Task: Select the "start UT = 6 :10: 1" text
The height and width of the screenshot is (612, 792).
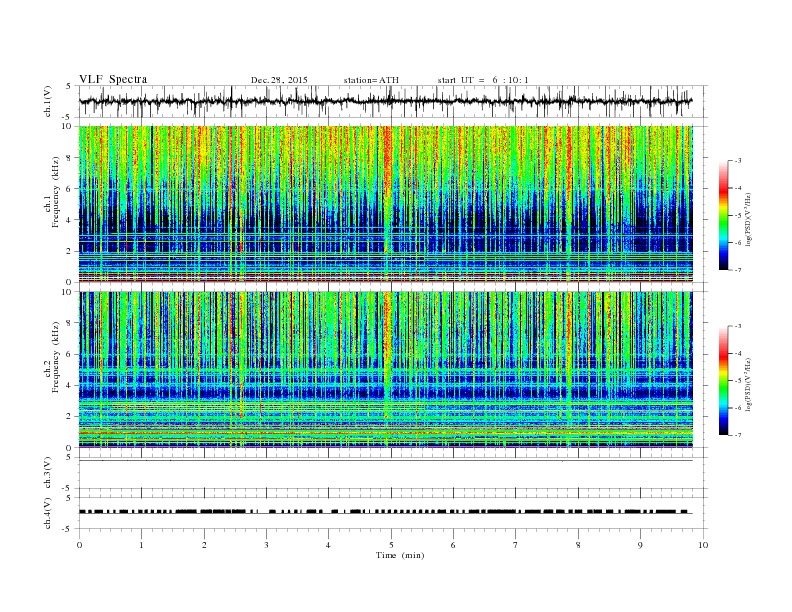Action: click(x=483, y=80)
